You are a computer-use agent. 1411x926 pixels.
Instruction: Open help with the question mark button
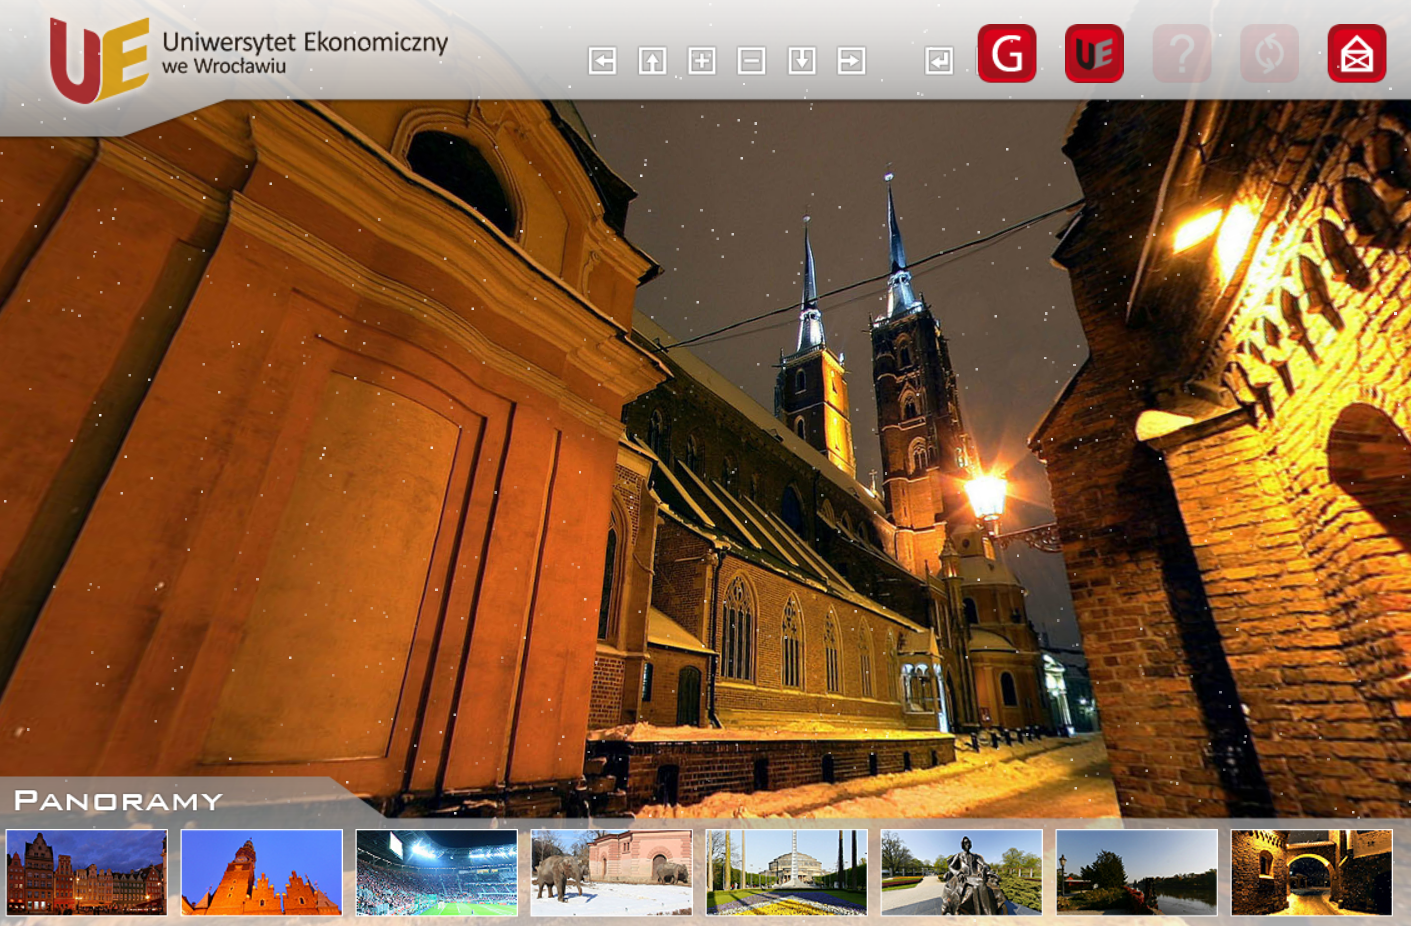coord(1182,53)
